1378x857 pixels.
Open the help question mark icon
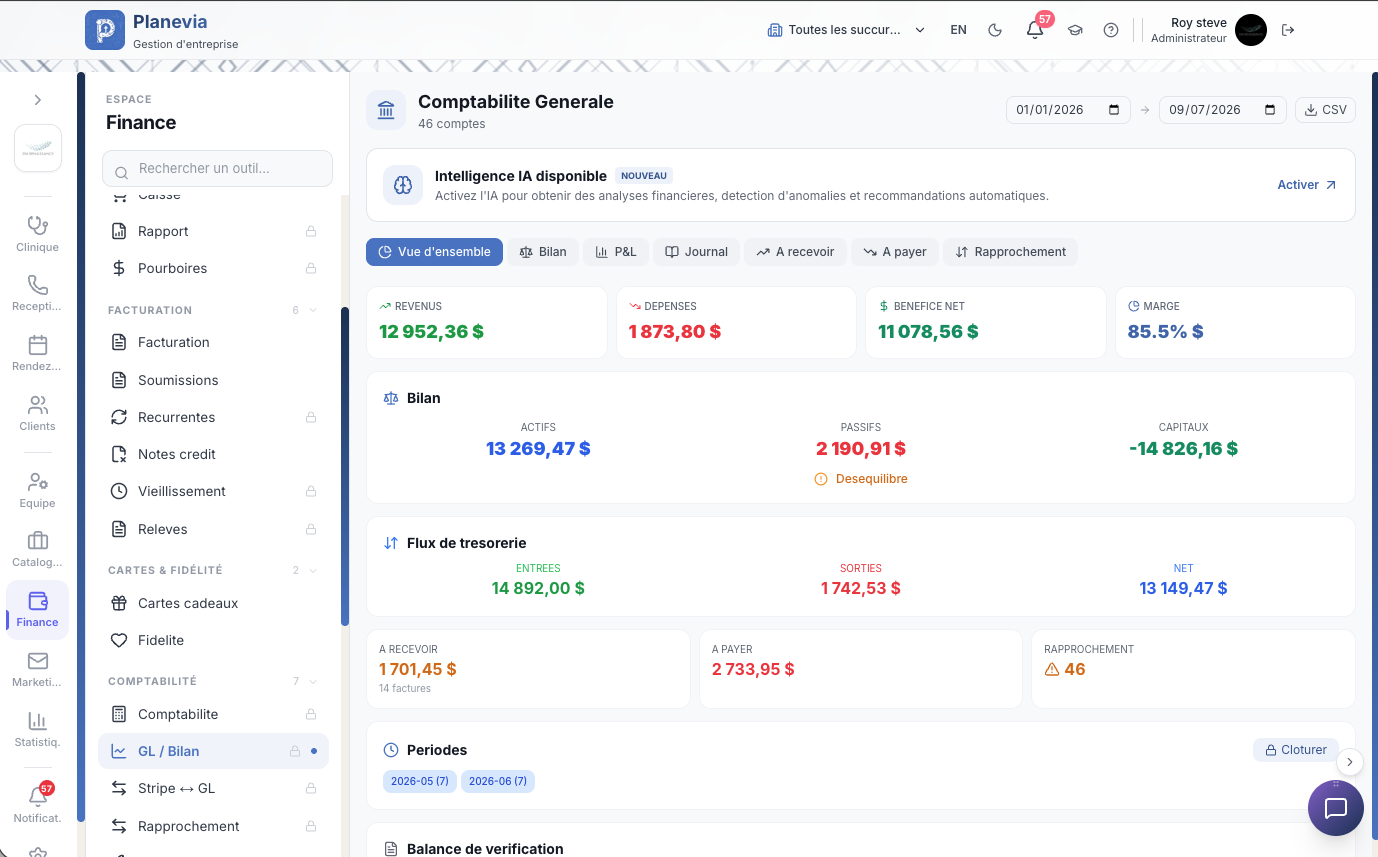click(x=1111, y=30)
